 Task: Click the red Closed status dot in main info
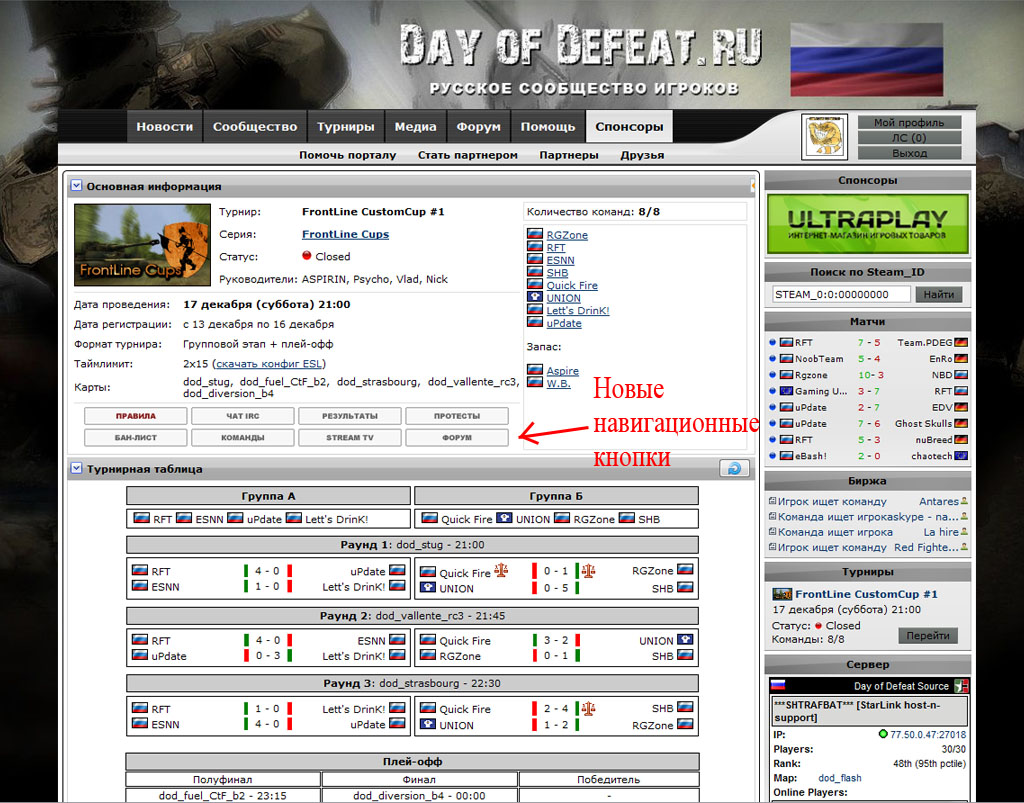(306, 256)
